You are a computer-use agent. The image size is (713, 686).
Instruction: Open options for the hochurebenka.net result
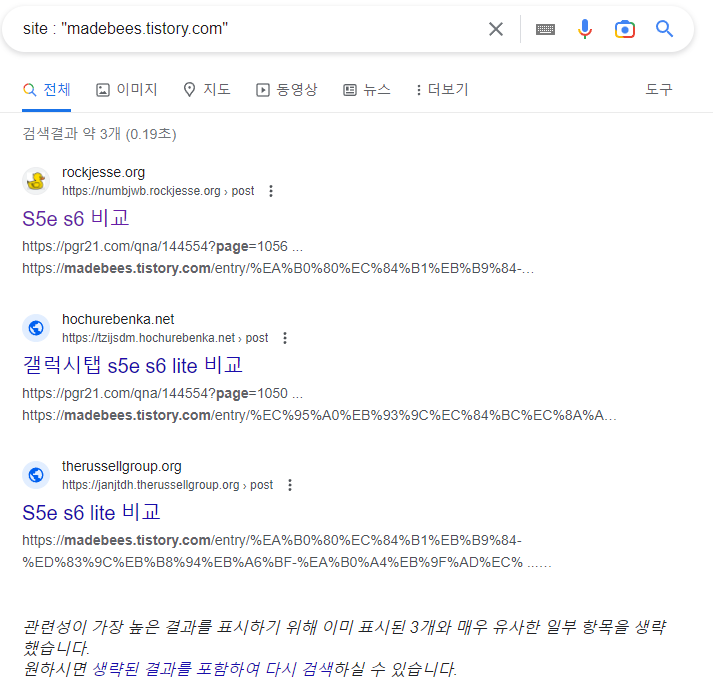(285, 338)
